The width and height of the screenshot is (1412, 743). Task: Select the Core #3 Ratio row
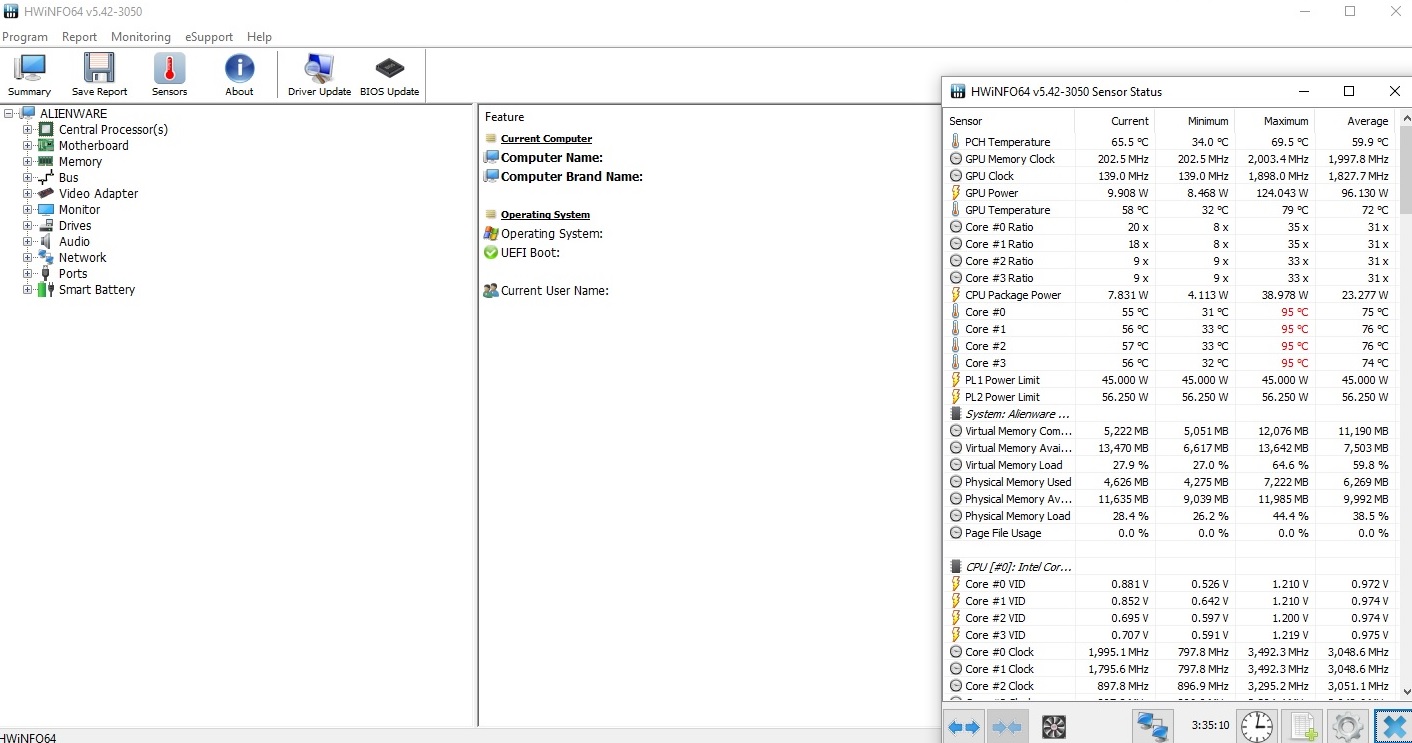[1169, 278]
